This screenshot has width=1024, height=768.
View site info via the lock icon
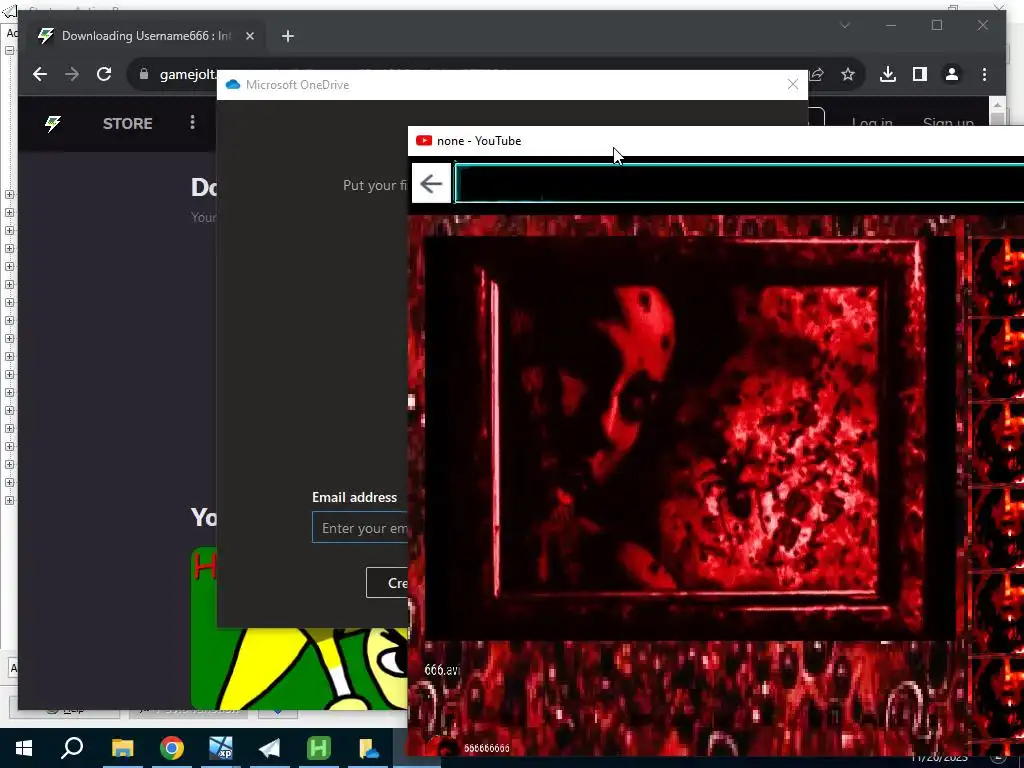tap(144, 74)
